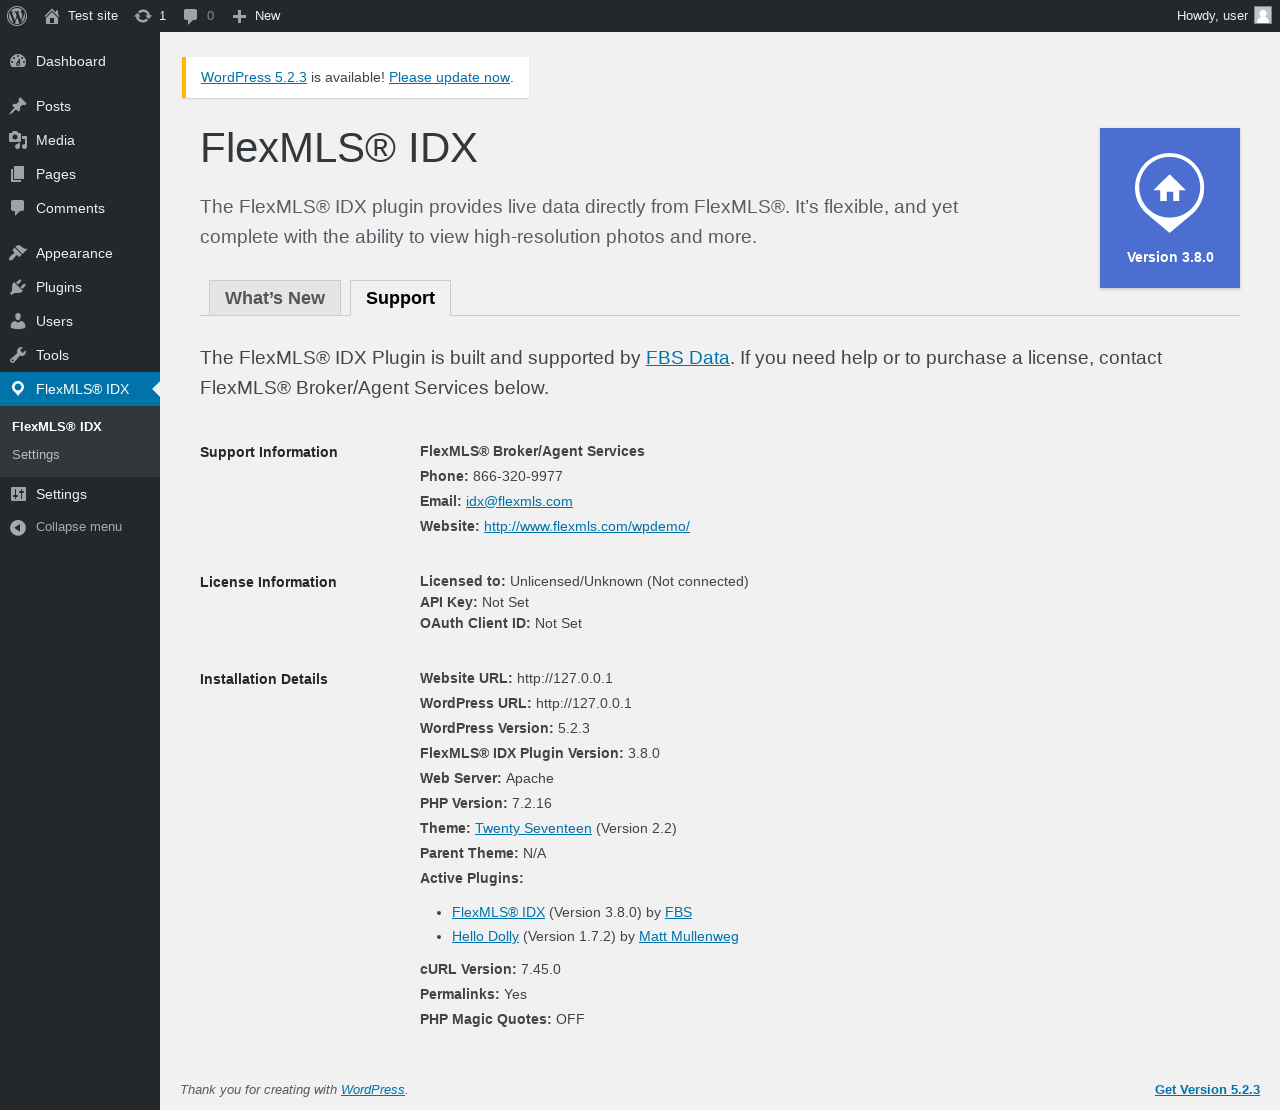Viewport: 1280px width, 1110px height.
Task: Open the Posts menu
Action: pos(80,106)
